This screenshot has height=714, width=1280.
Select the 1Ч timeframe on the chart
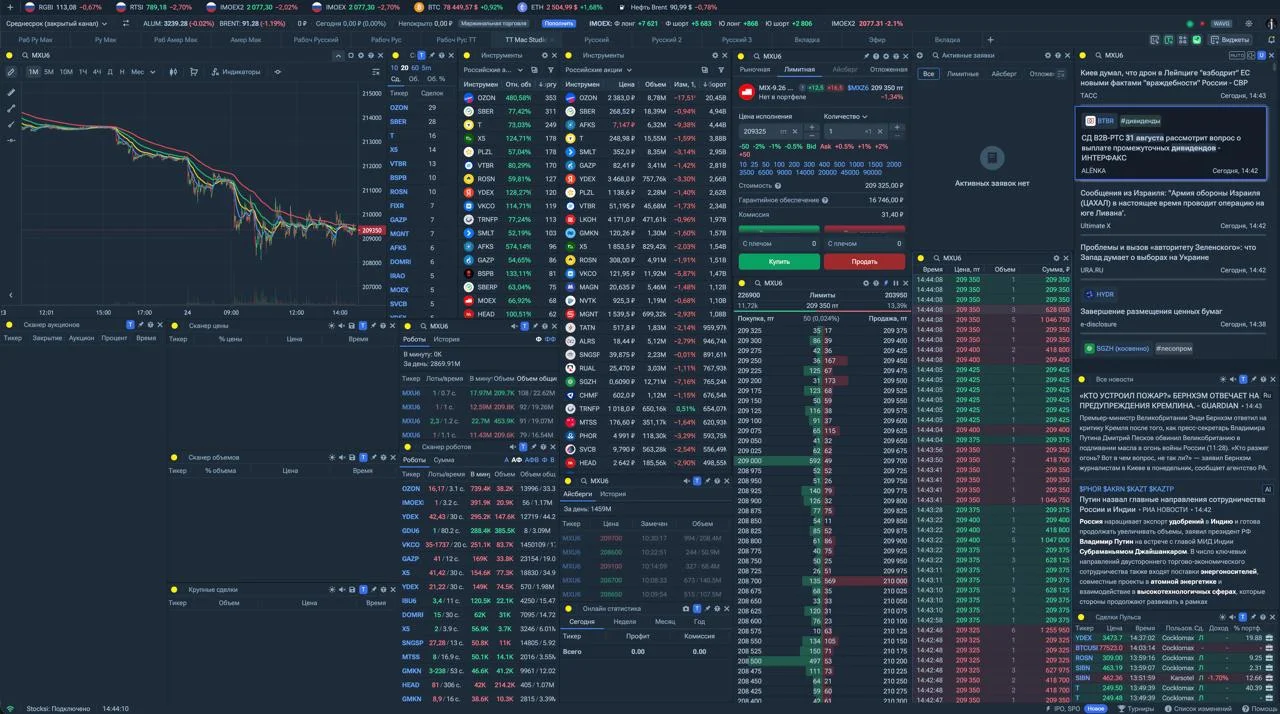pos(83,72)
